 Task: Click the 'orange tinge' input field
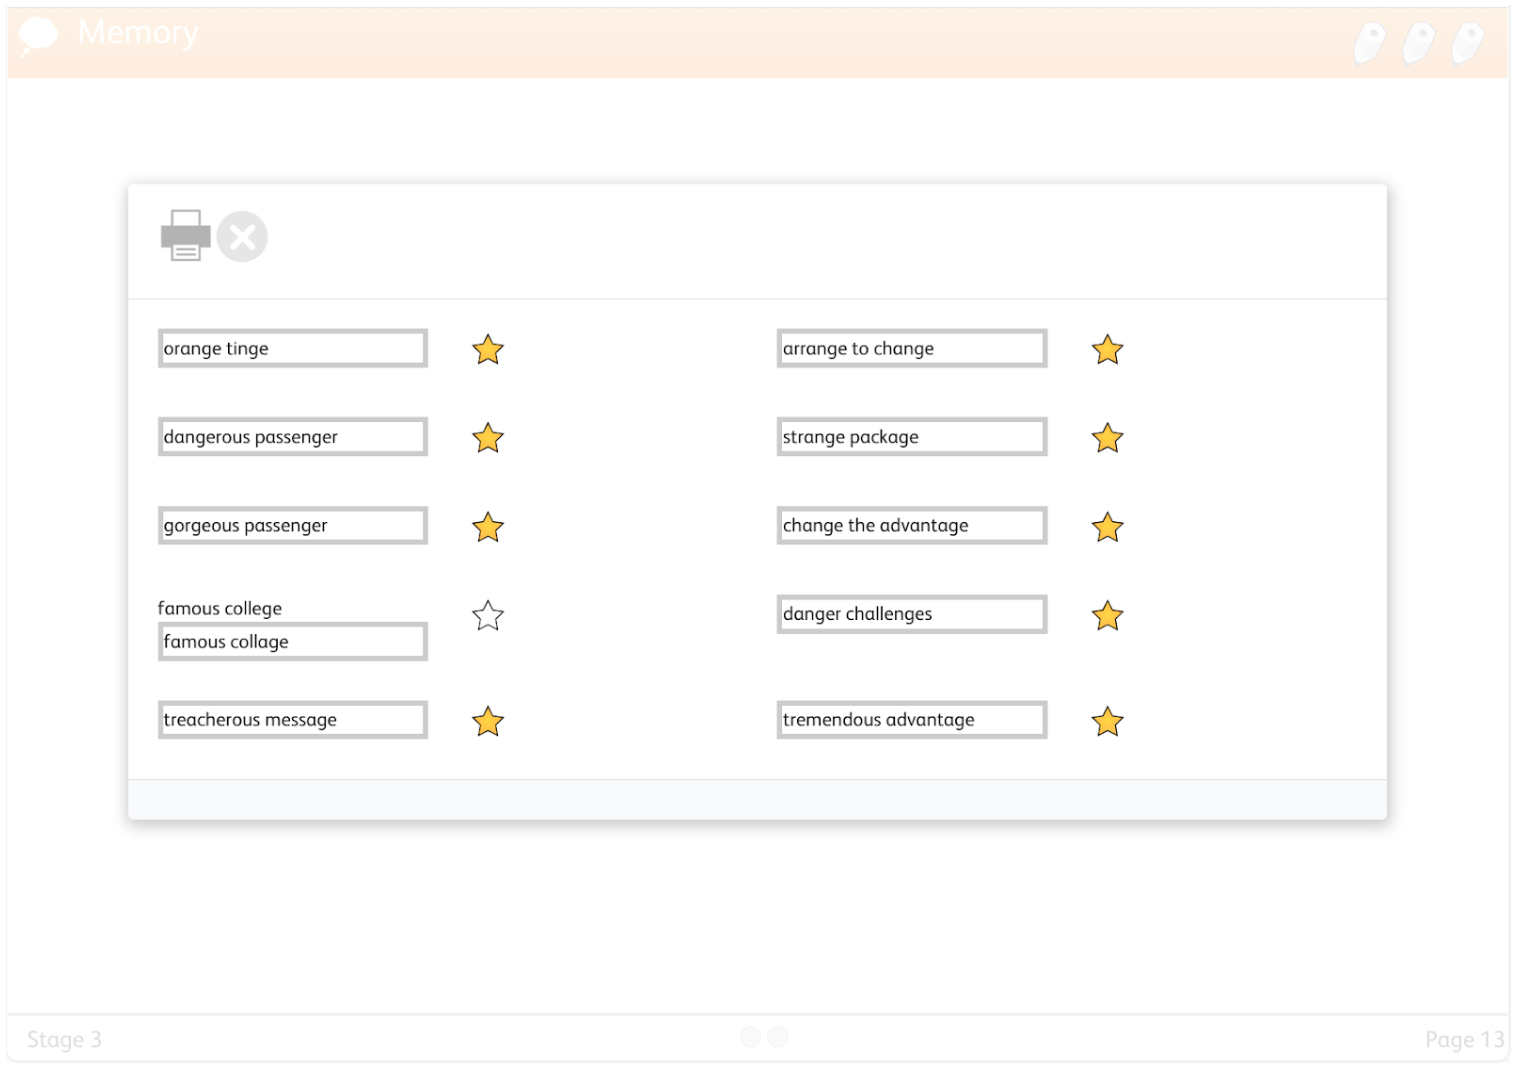pos(293,349)
